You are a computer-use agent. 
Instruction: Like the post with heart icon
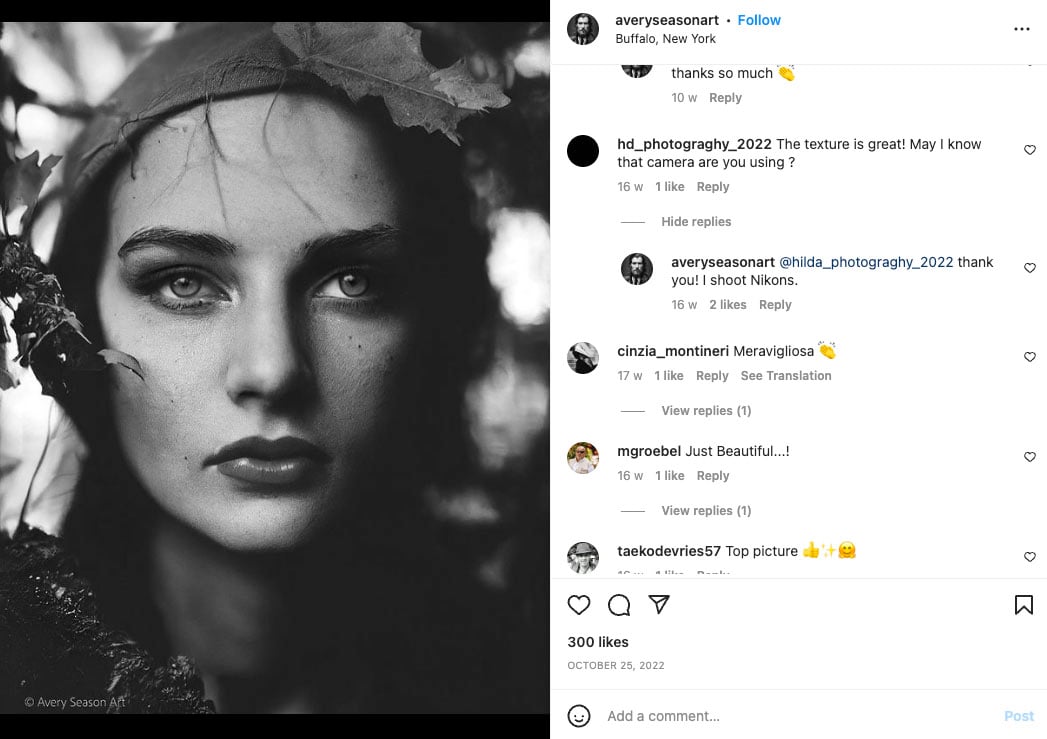click(579, 605)
